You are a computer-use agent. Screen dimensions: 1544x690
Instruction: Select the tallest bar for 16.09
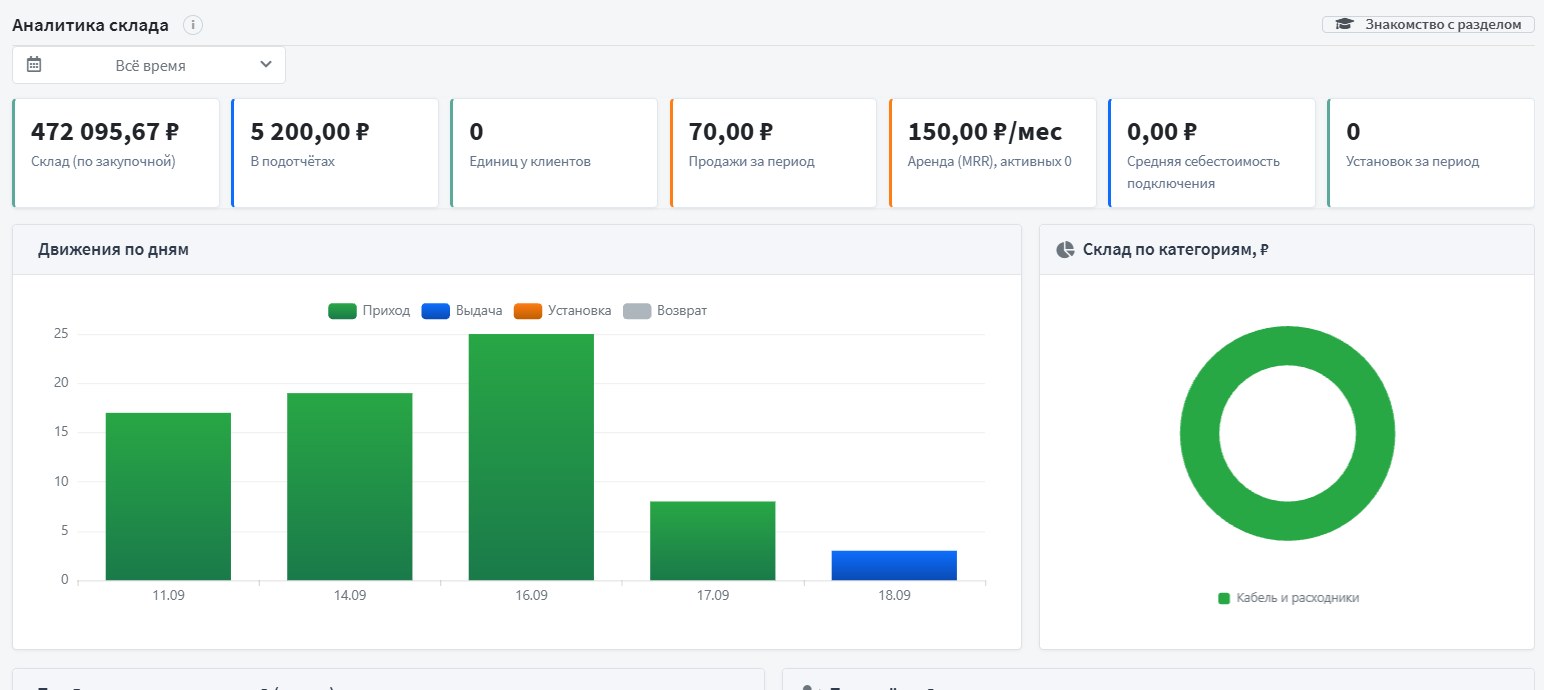(x=531, y=457)
